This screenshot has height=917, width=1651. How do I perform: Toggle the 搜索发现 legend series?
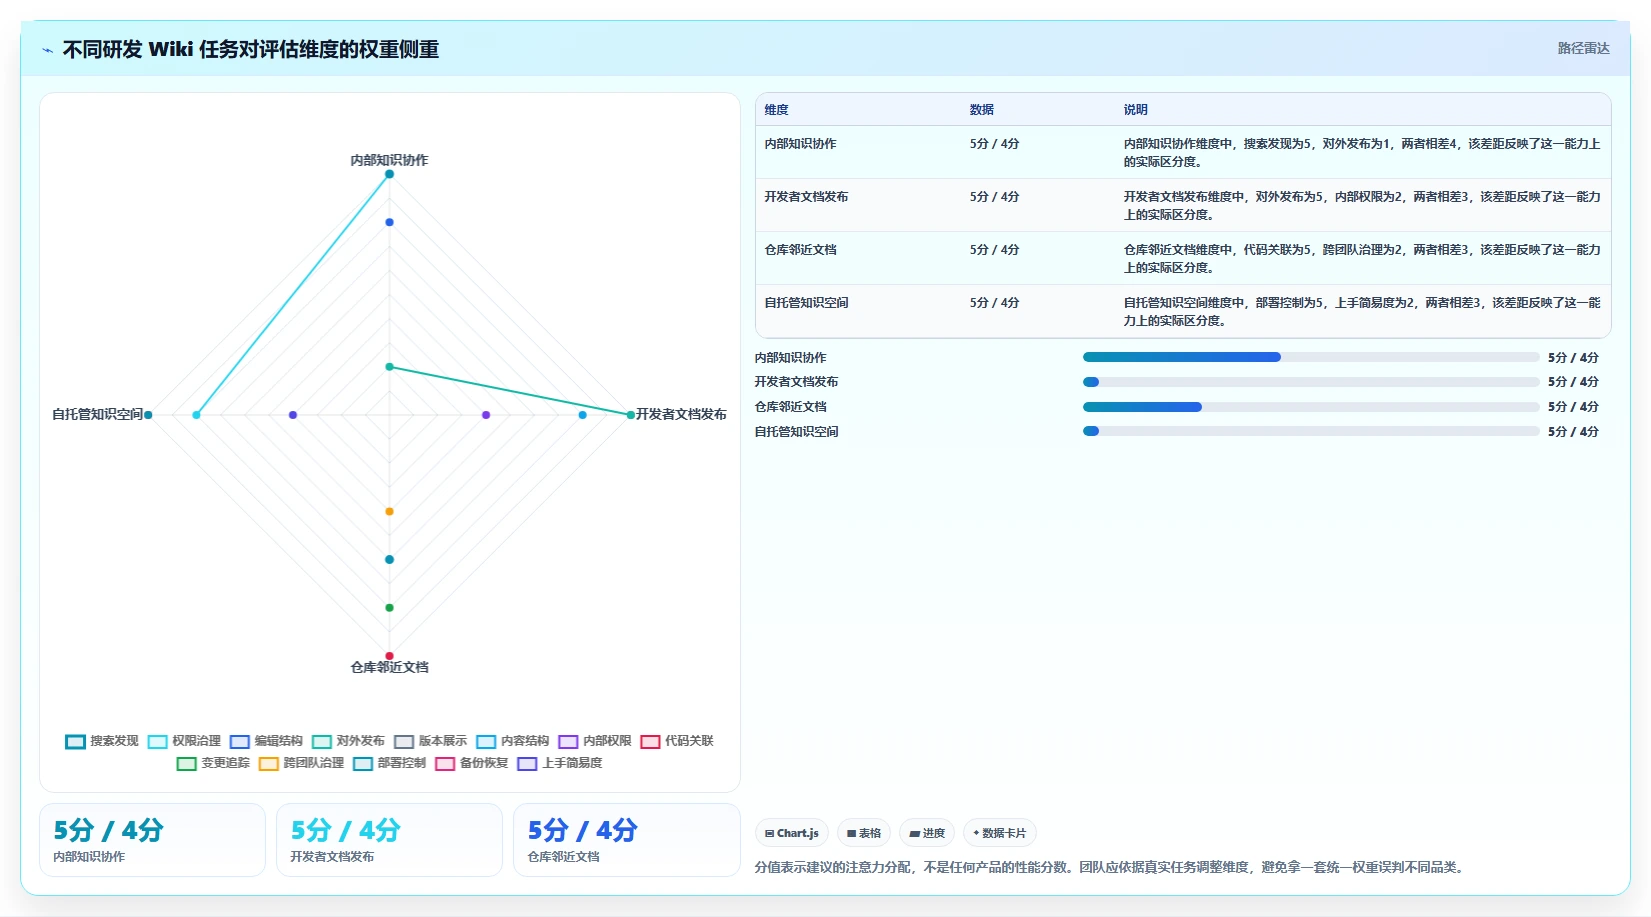coord(102,741)
